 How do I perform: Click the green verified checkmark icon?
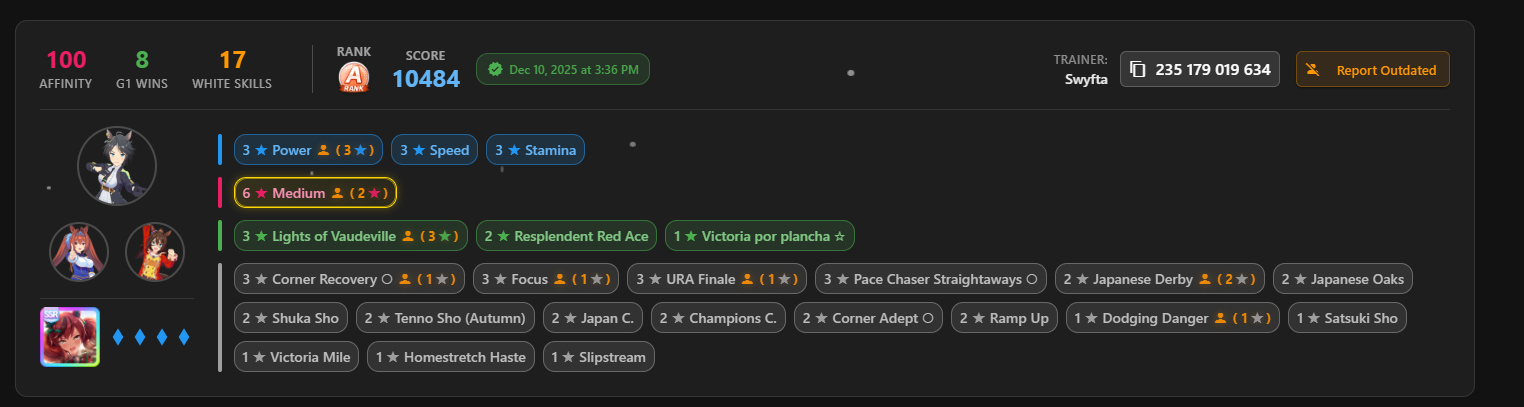495,70
